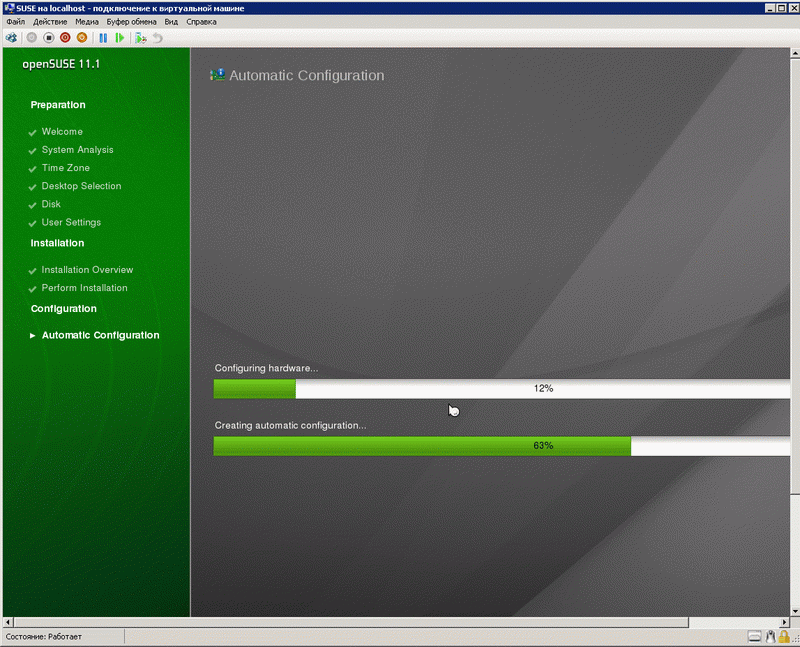Click the down arrow of vertical scrollbar
Viewport: 800px width, 647px height.
(x=795, y=612)
